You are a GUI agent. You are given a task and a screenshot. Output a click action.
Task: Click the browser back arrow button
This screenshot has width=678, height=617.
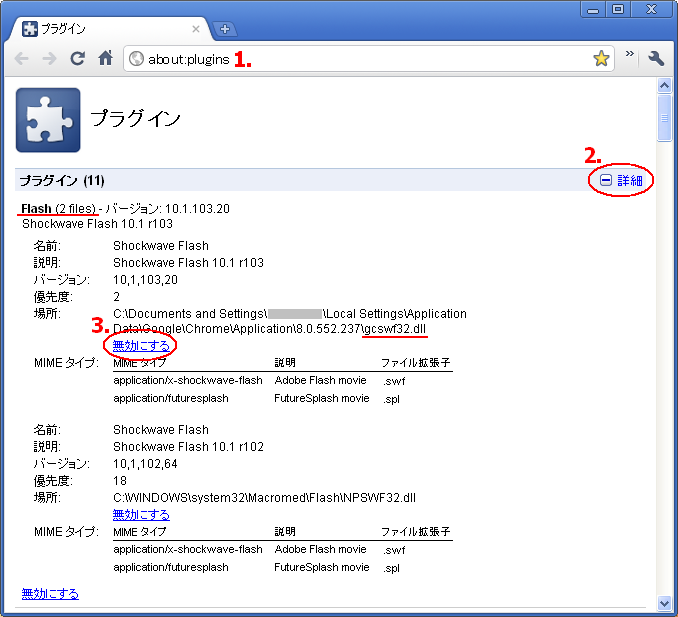[x=22, y=59]
